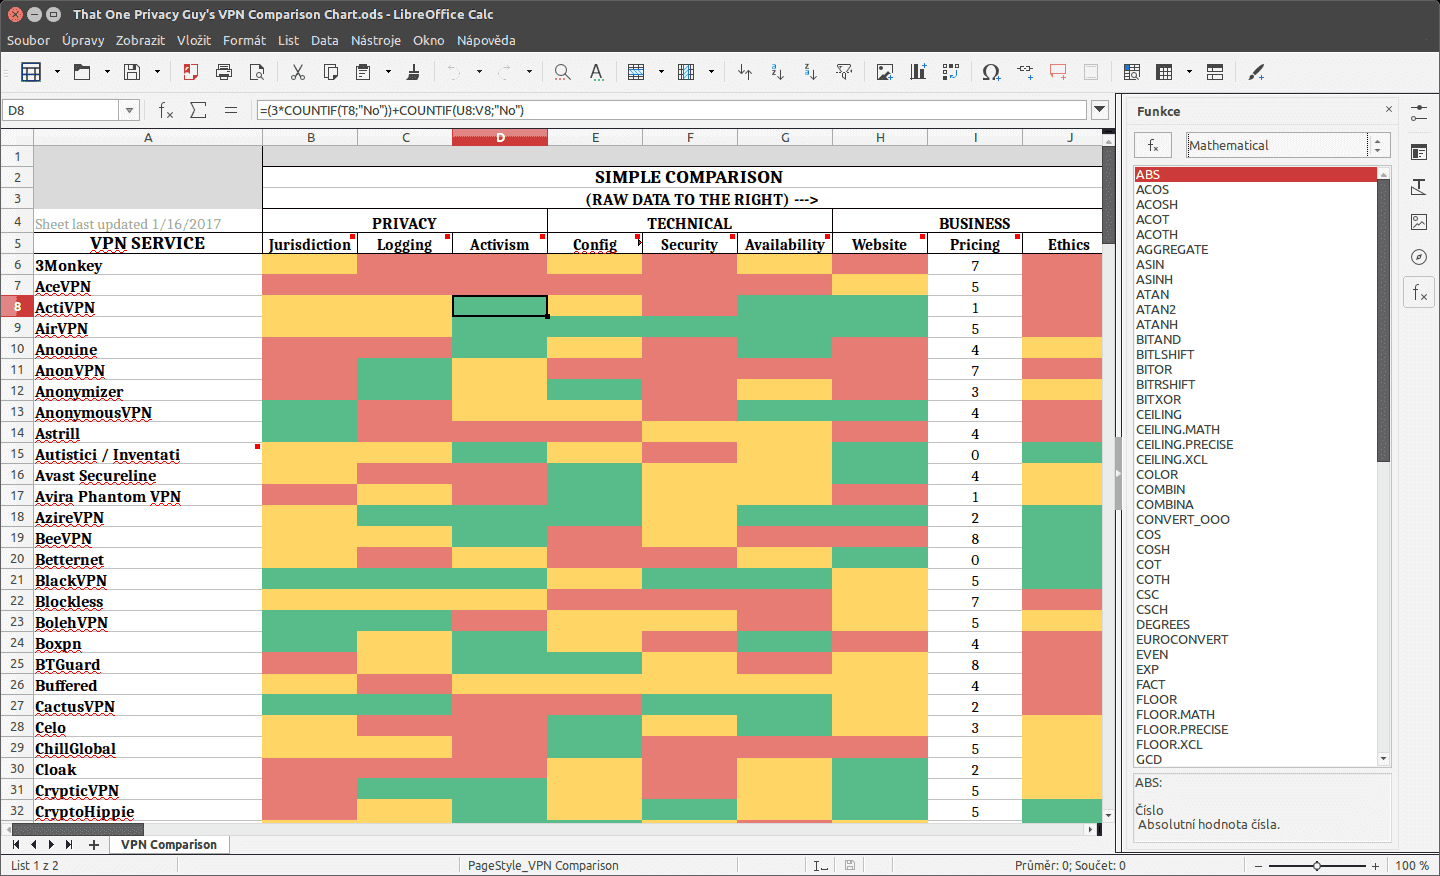Viewport: 1440px width, 876px height.
Task: Create a new spreadsheet document
Action: click(31, 72)
